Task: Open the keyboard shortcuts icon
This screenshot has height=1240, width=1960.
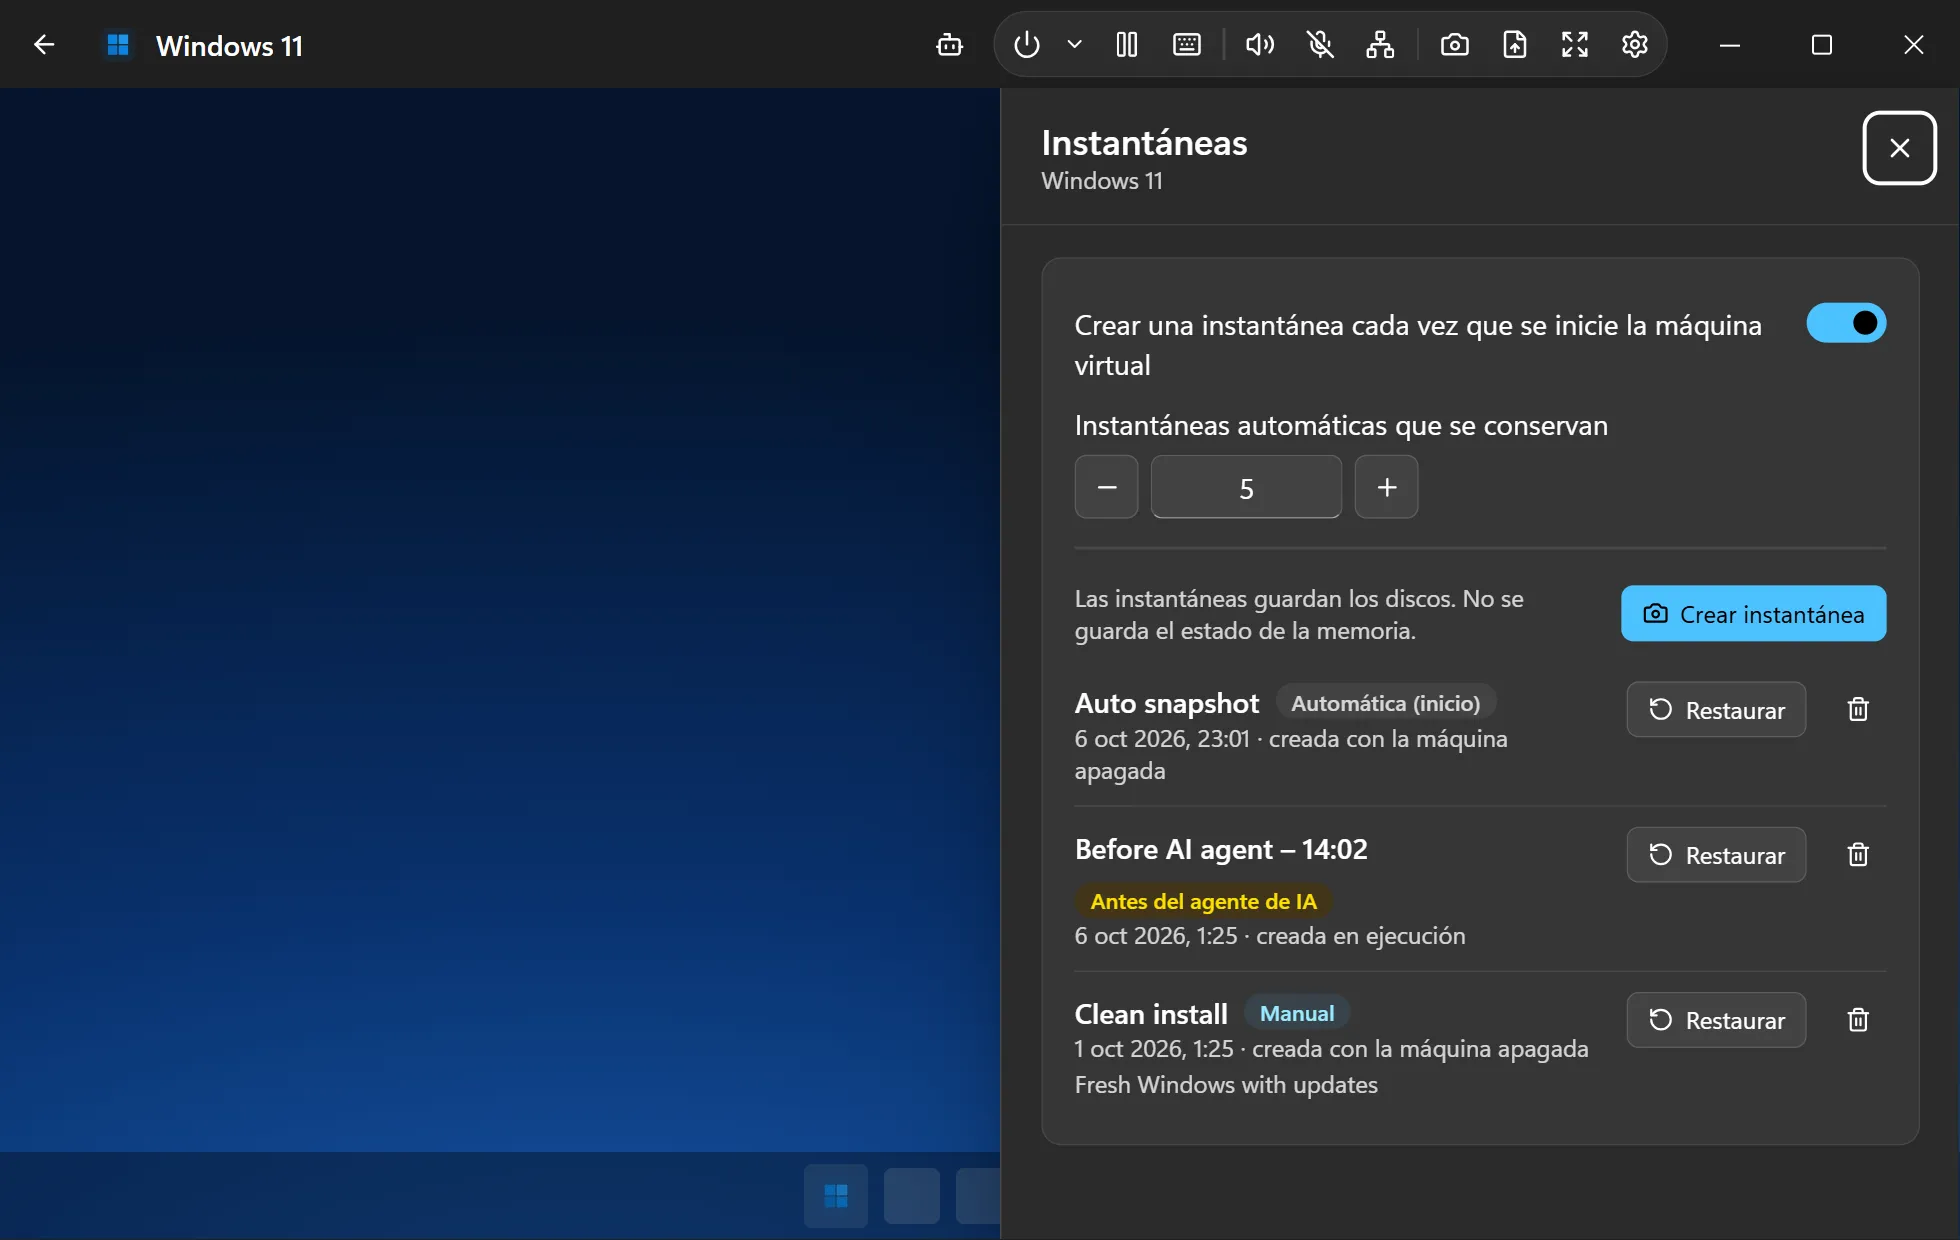Action: (1187, 45)
